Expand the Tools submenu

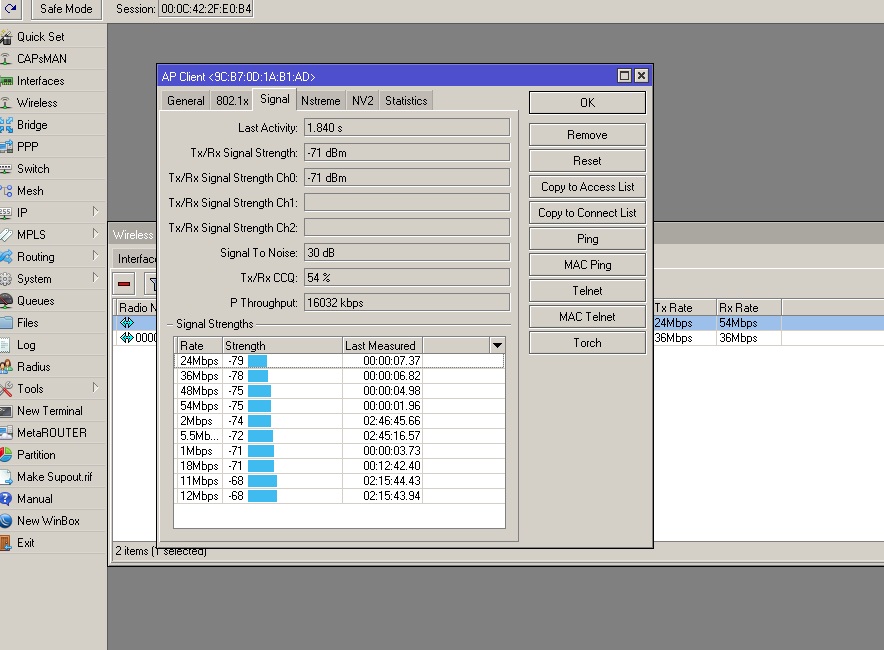(95, 388)
